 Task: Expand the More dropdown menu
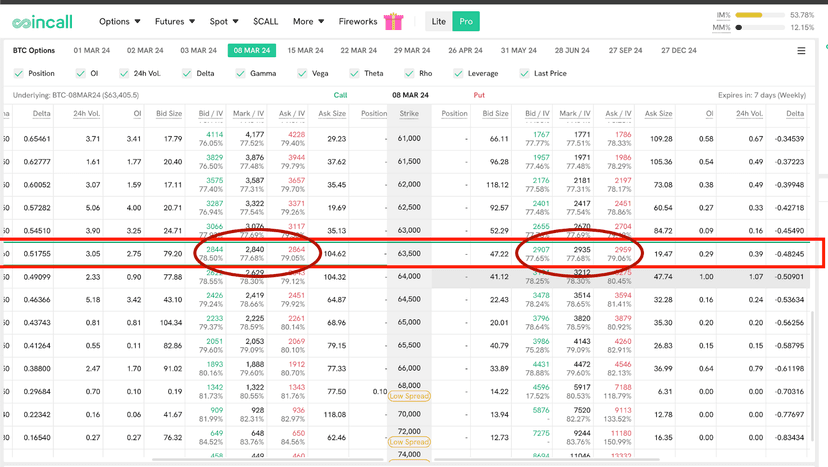point(308,22)
